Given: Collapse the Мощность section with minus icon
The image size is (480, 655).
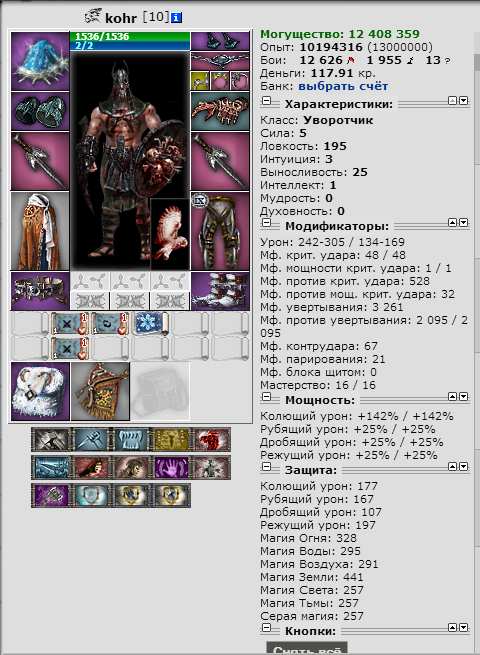Looking at the screenshot, I should 266,397.
